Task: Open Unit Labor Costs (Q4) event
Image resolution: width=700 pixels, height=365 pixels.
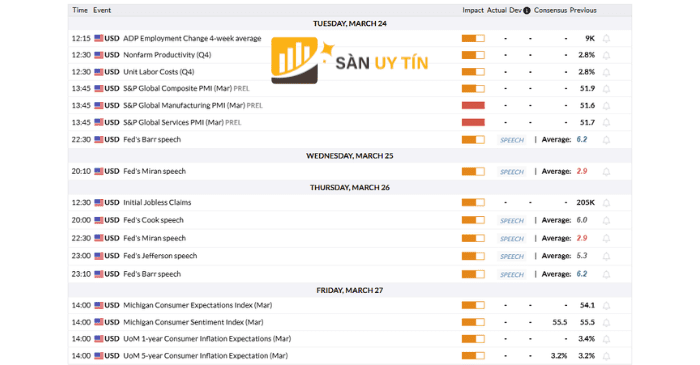Action: coord(158,72)
